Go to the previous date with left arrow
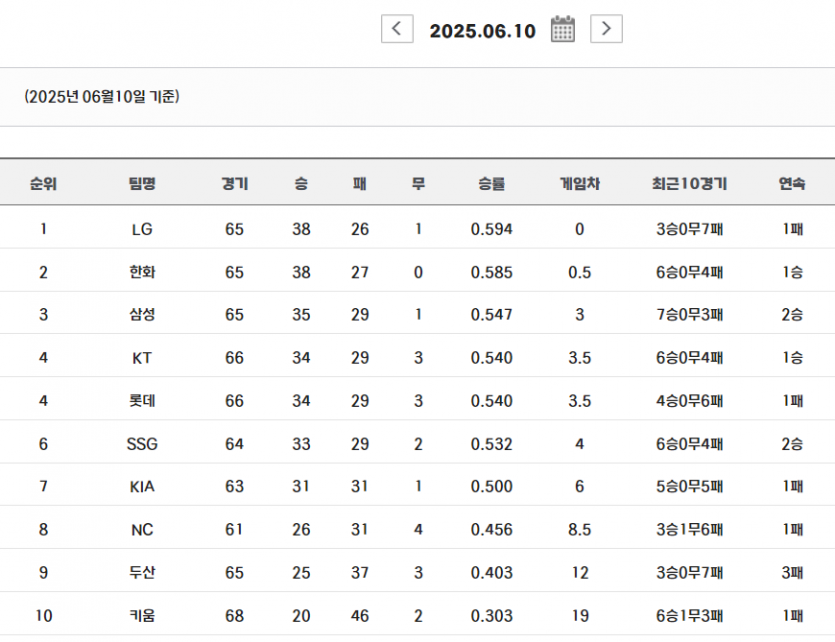 pos(397,29)
